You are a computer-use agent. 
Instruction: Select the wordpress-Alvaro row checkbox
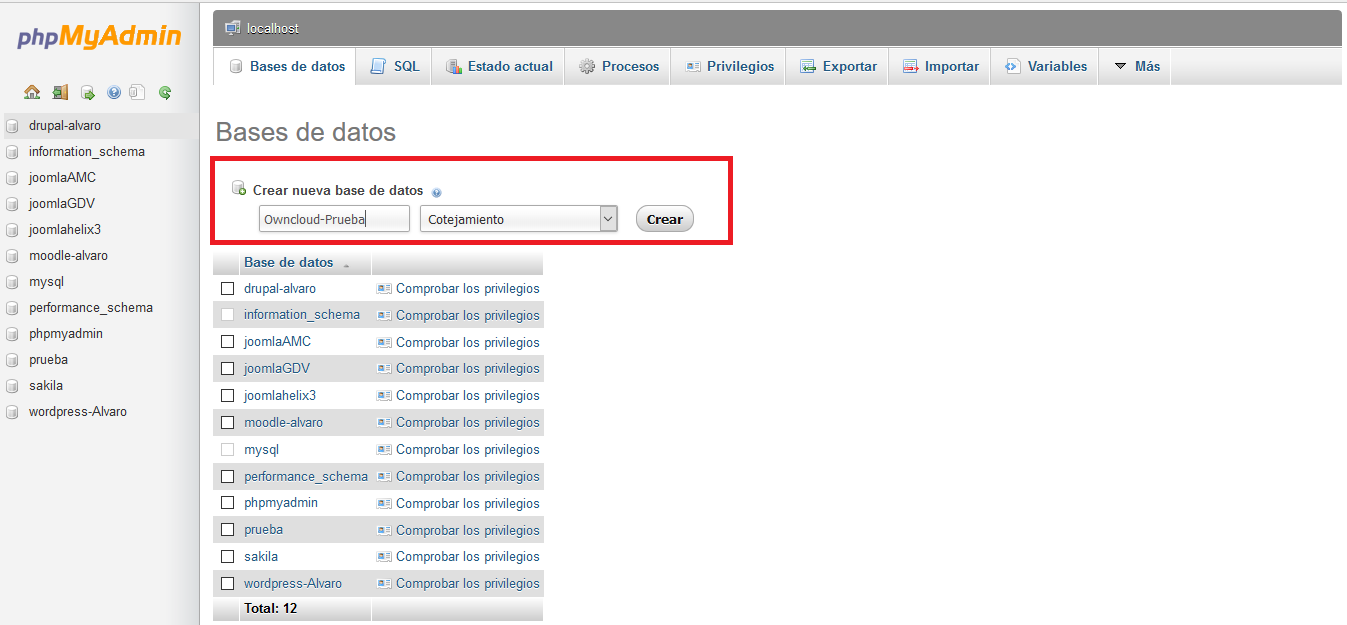tap(227, 584)
